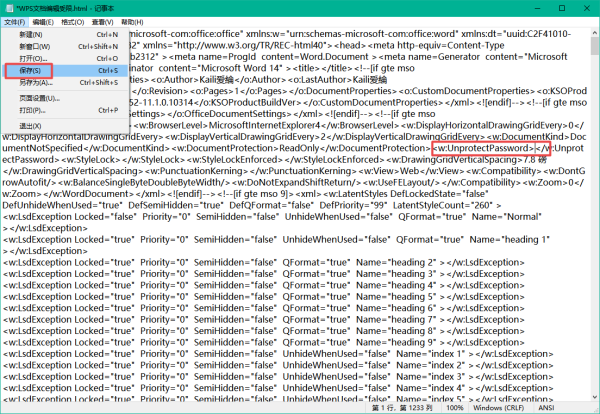This screenshot has width=600, height=414.
Task: Click the vertical scrollbar down arrow
Action: (595, 397)
